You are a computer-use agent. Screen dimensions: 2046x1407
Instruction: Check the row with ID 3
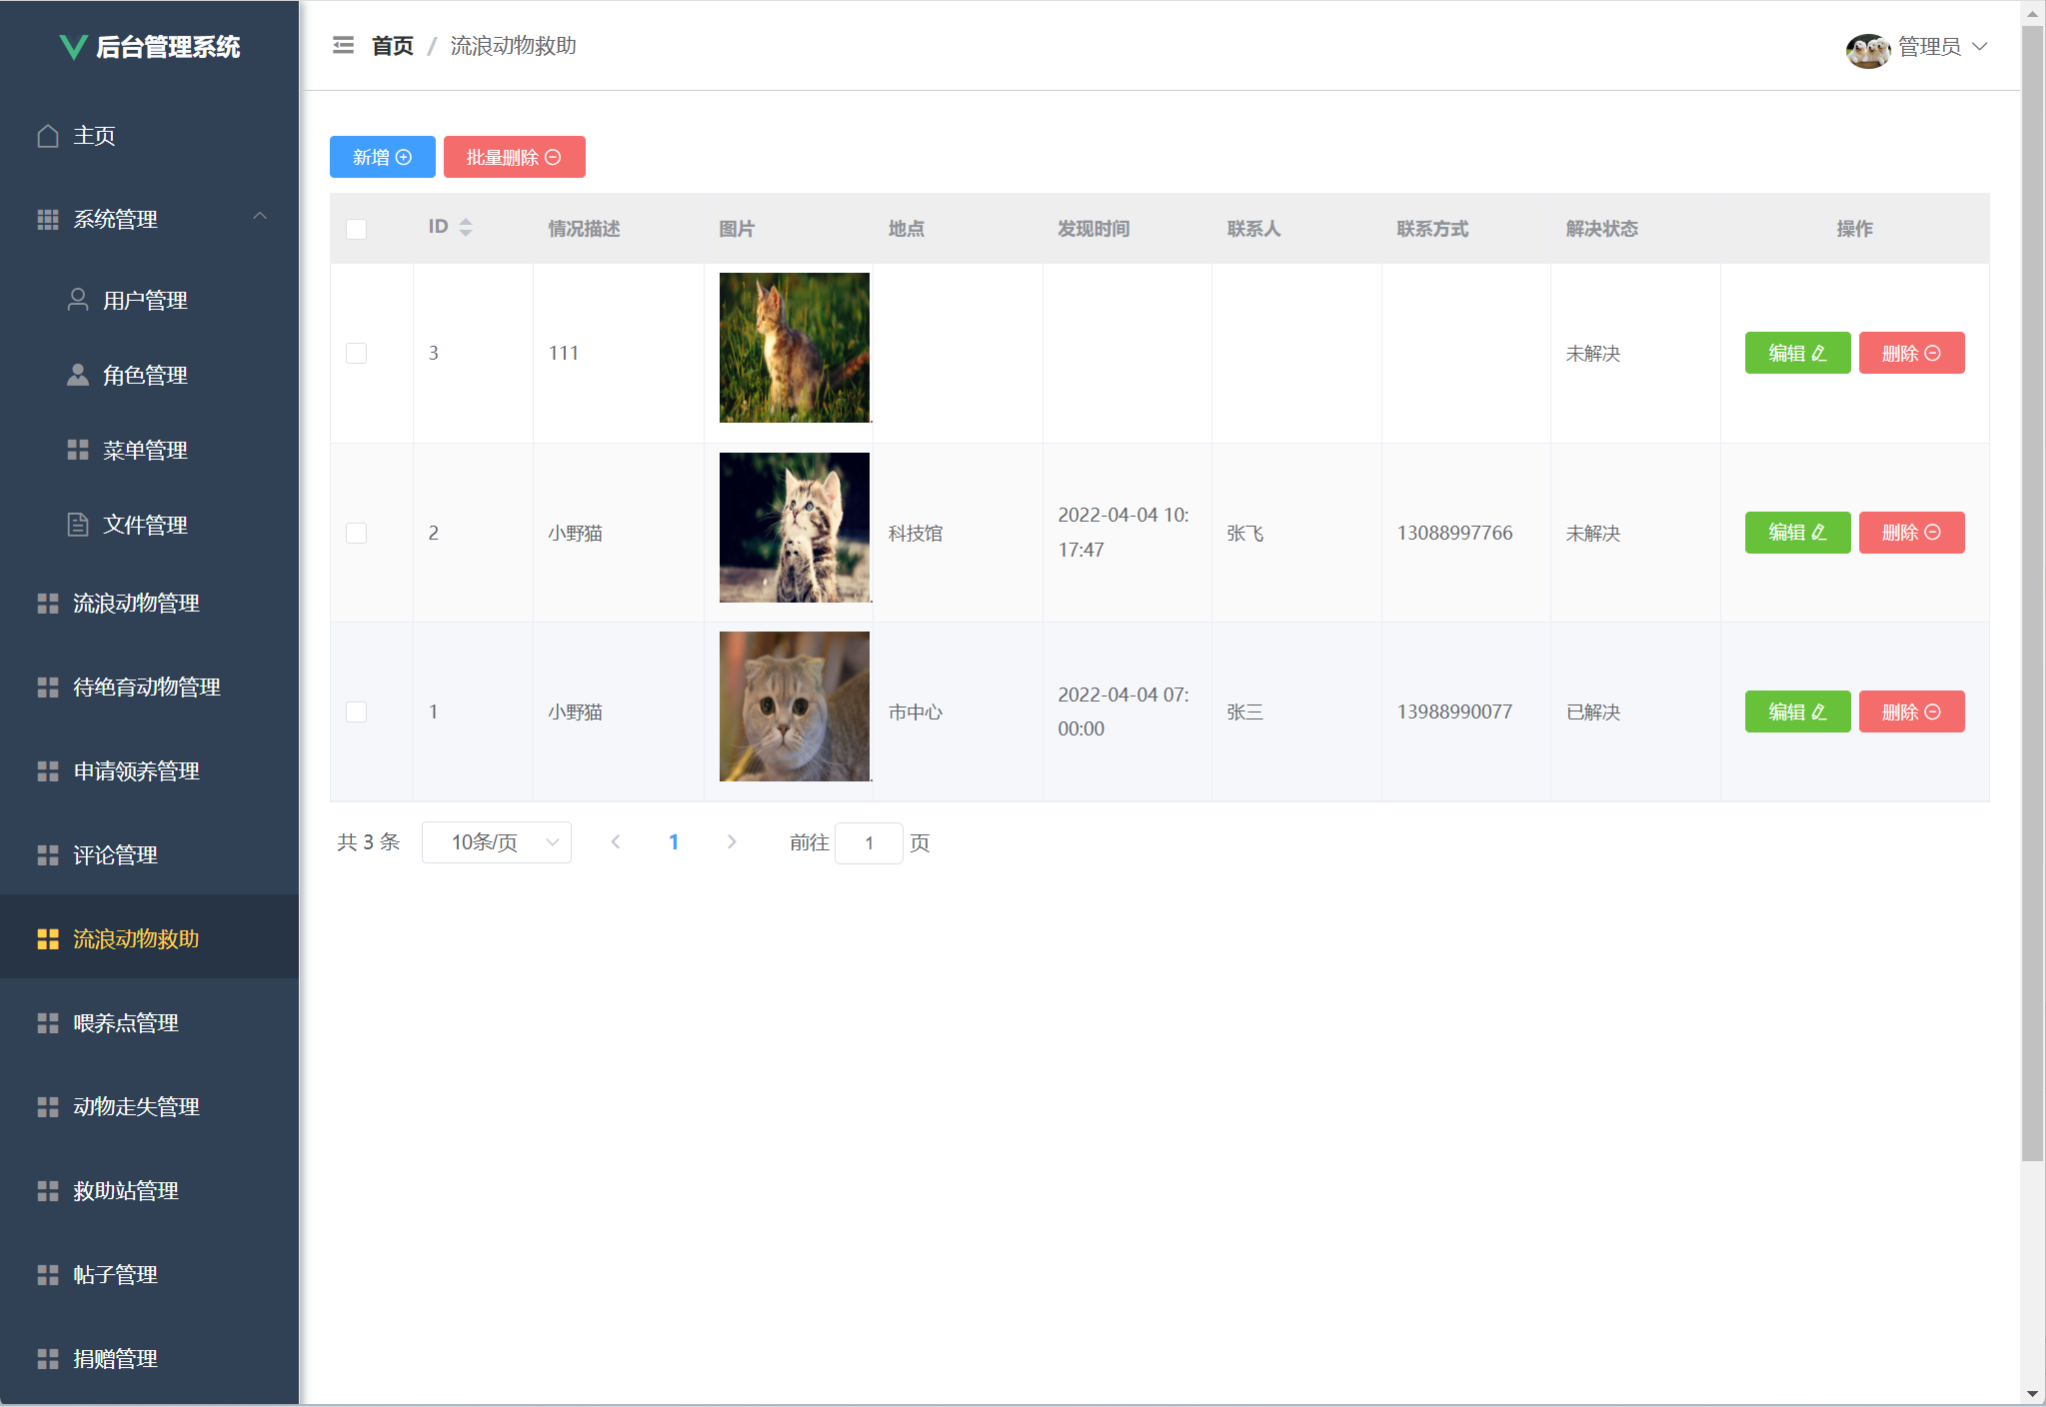pyautogui.click(x=356, y=353)
